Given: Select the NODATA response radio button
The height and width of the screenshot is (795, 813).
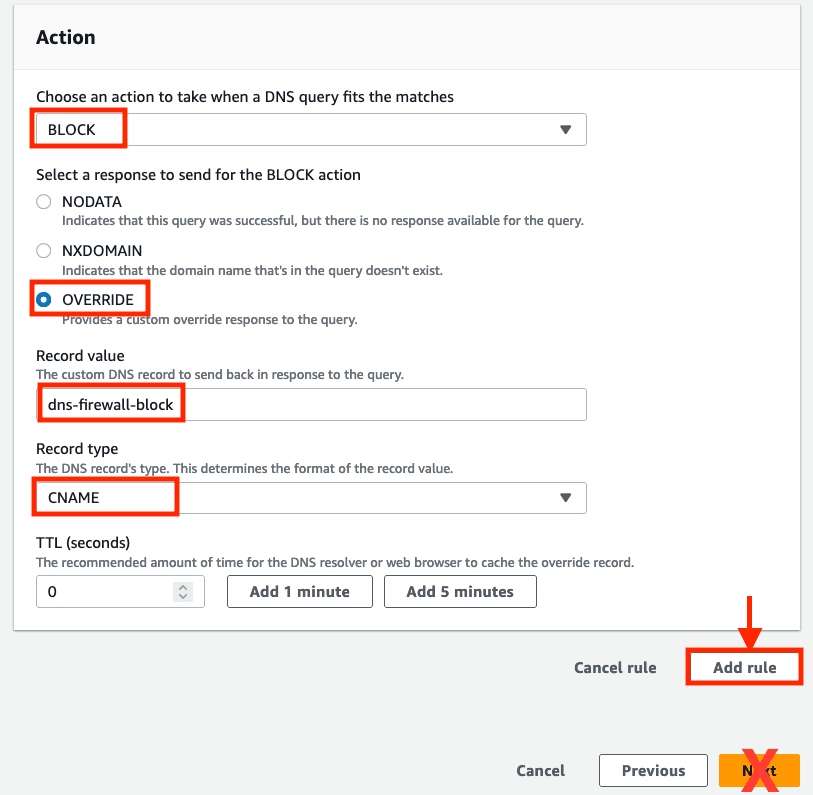Looking at the screenshot, I should tap(44, 201).
